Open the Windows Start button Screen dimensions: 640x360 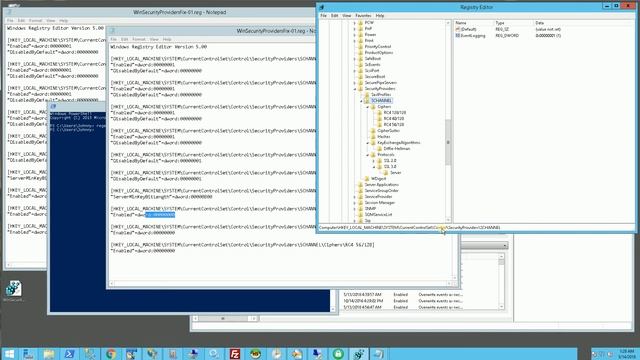pyautogui.click(x=9, y=354)
